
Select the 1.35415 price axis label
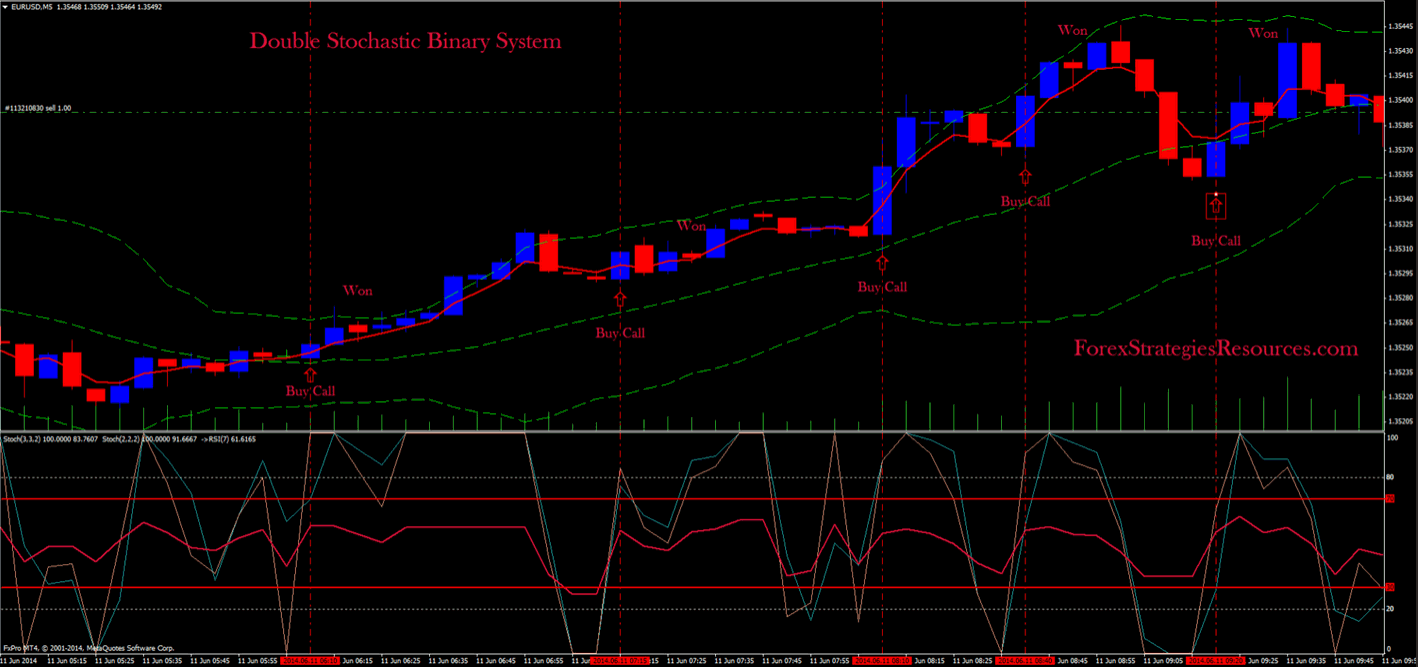pos(1401,76)
